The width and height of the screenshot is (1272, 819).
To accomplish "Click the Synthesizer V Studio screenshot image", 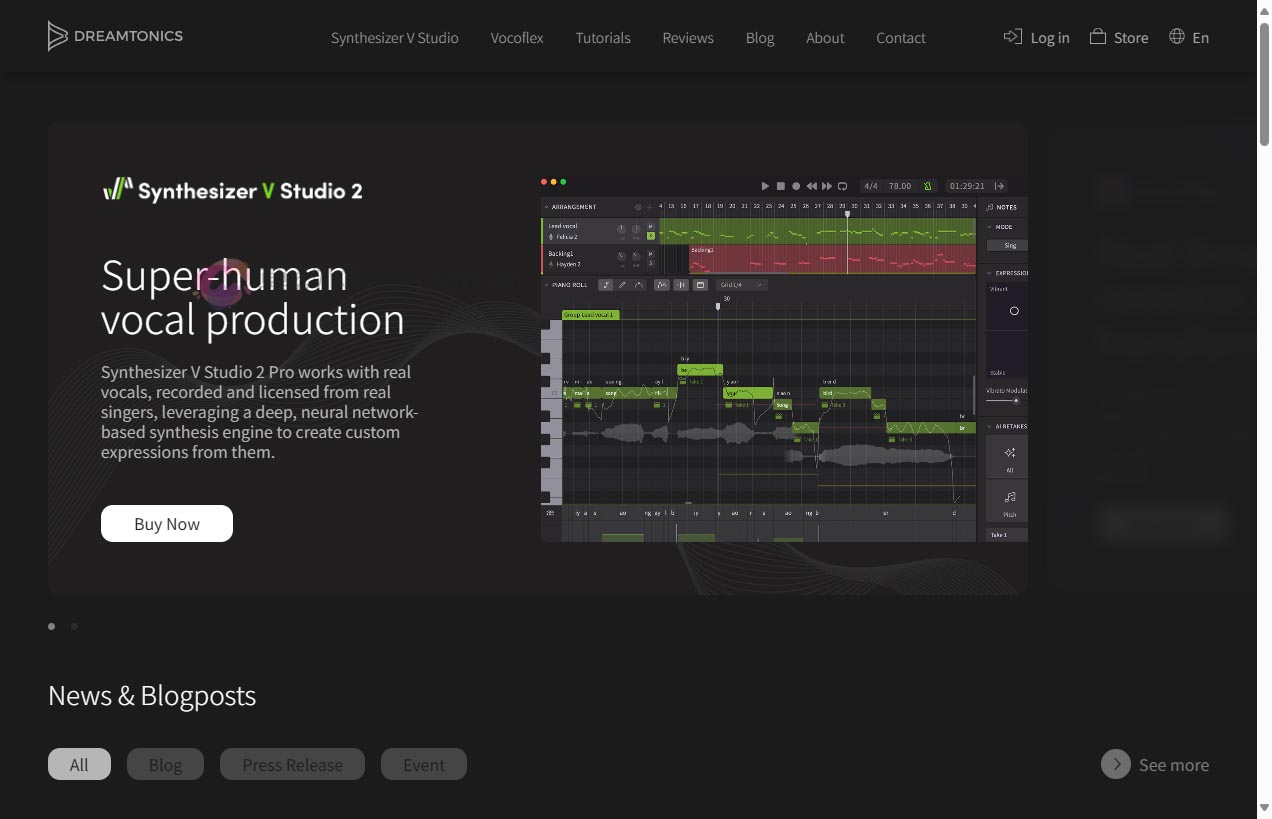I will pyautogui.click(x=783, y=358).
